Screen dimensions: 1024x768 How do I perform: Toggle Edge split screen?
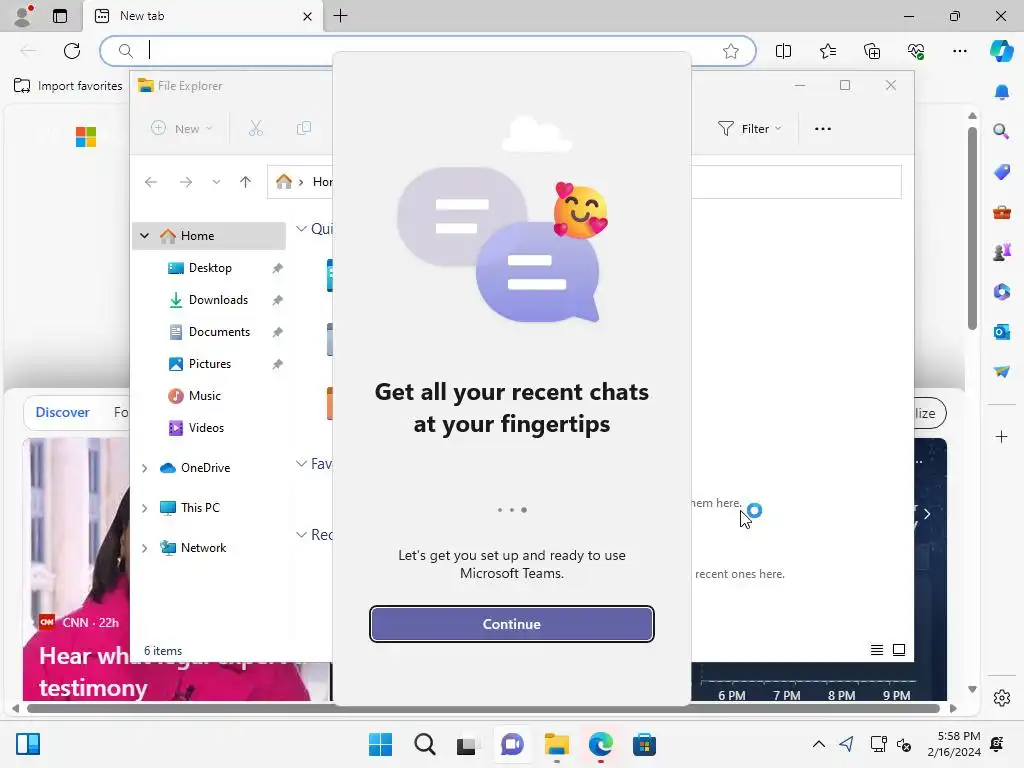click(x=783, y=51)
